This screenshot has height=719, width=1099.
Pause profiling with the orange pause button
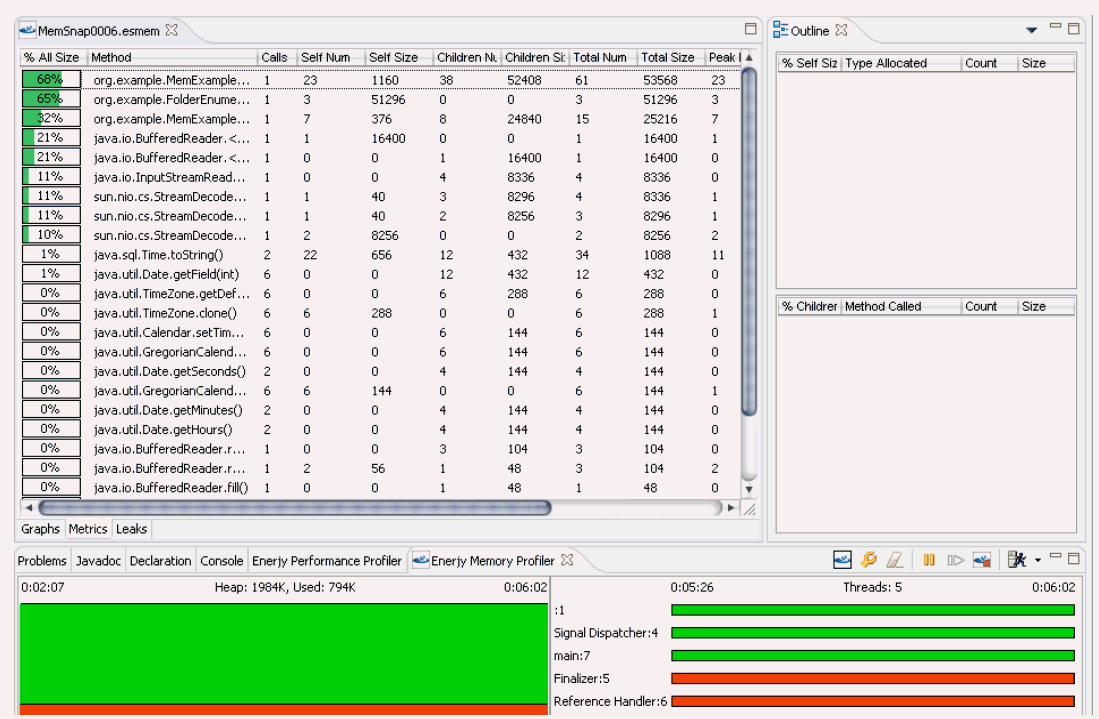pos(929,561)
